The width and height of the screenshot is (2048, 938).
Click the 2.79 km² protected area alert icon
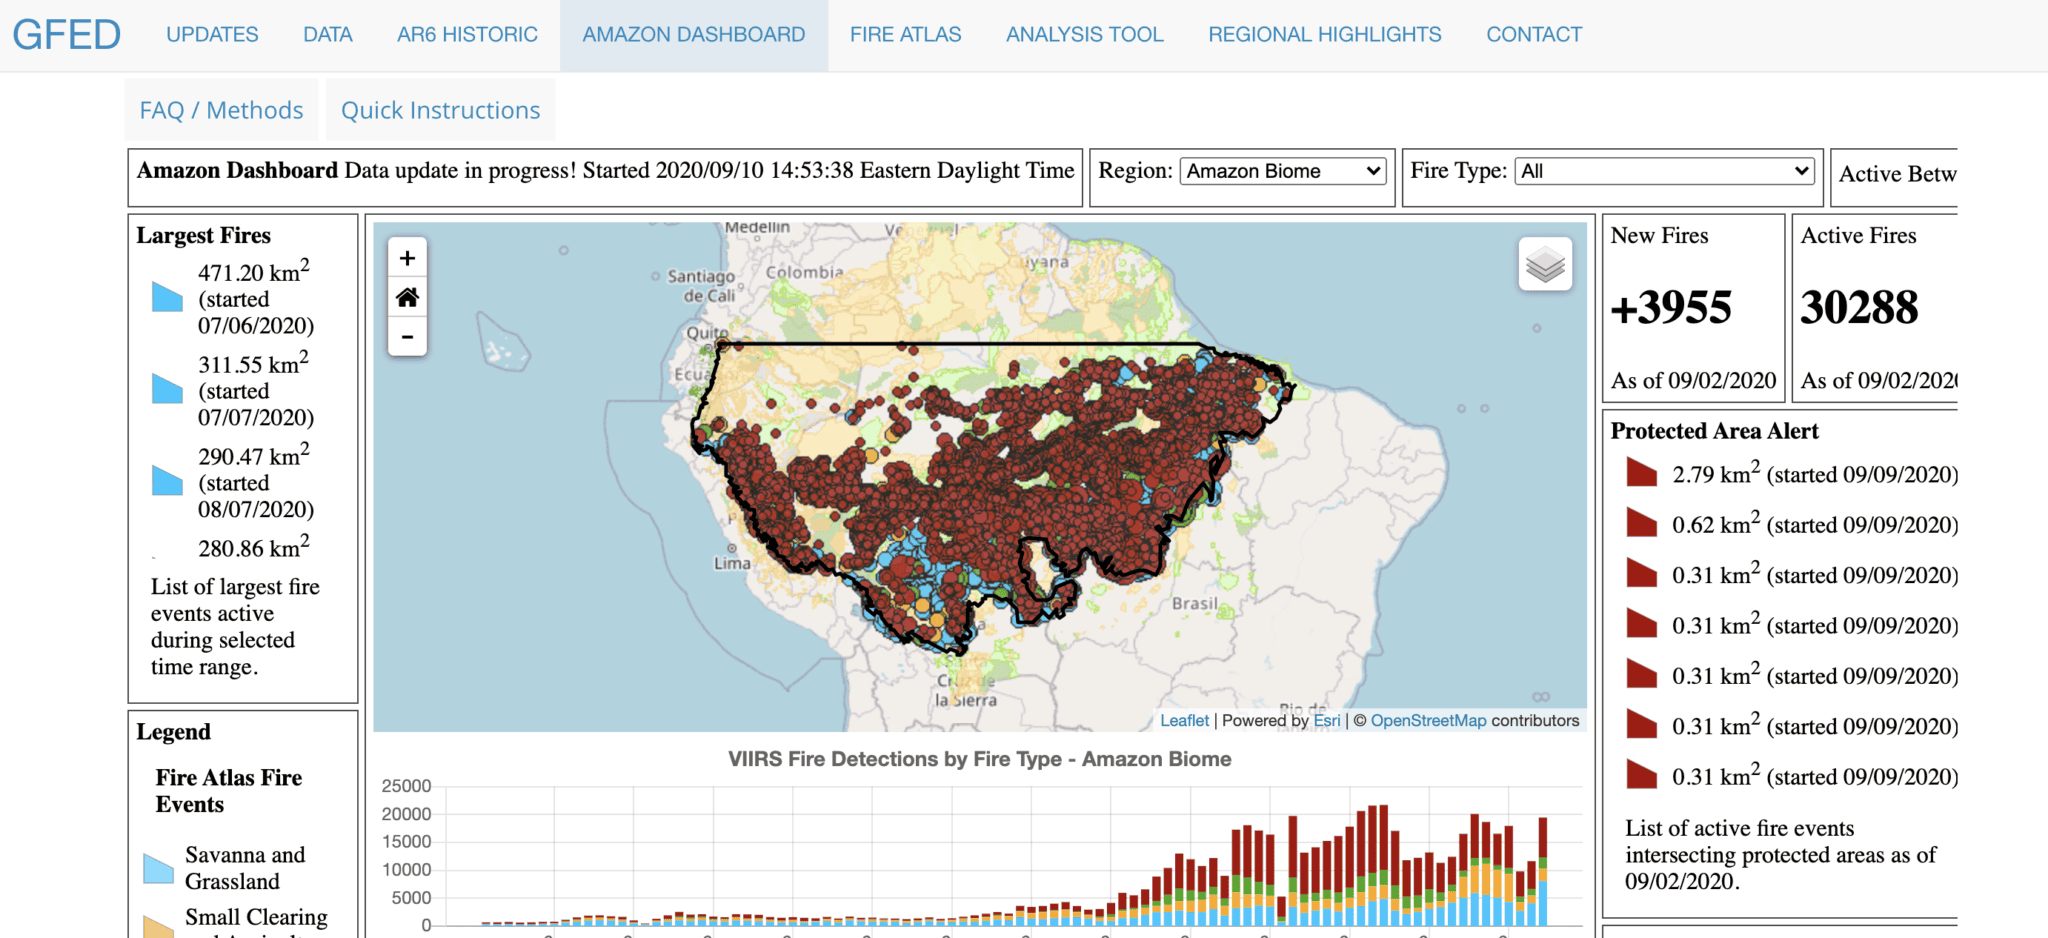pyautogui.click(x=1640, y=472)
